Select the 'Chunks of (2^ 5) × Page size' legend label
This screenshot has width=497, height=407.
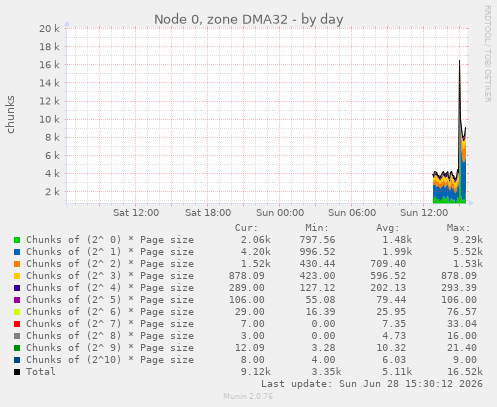tap(110, 300)
